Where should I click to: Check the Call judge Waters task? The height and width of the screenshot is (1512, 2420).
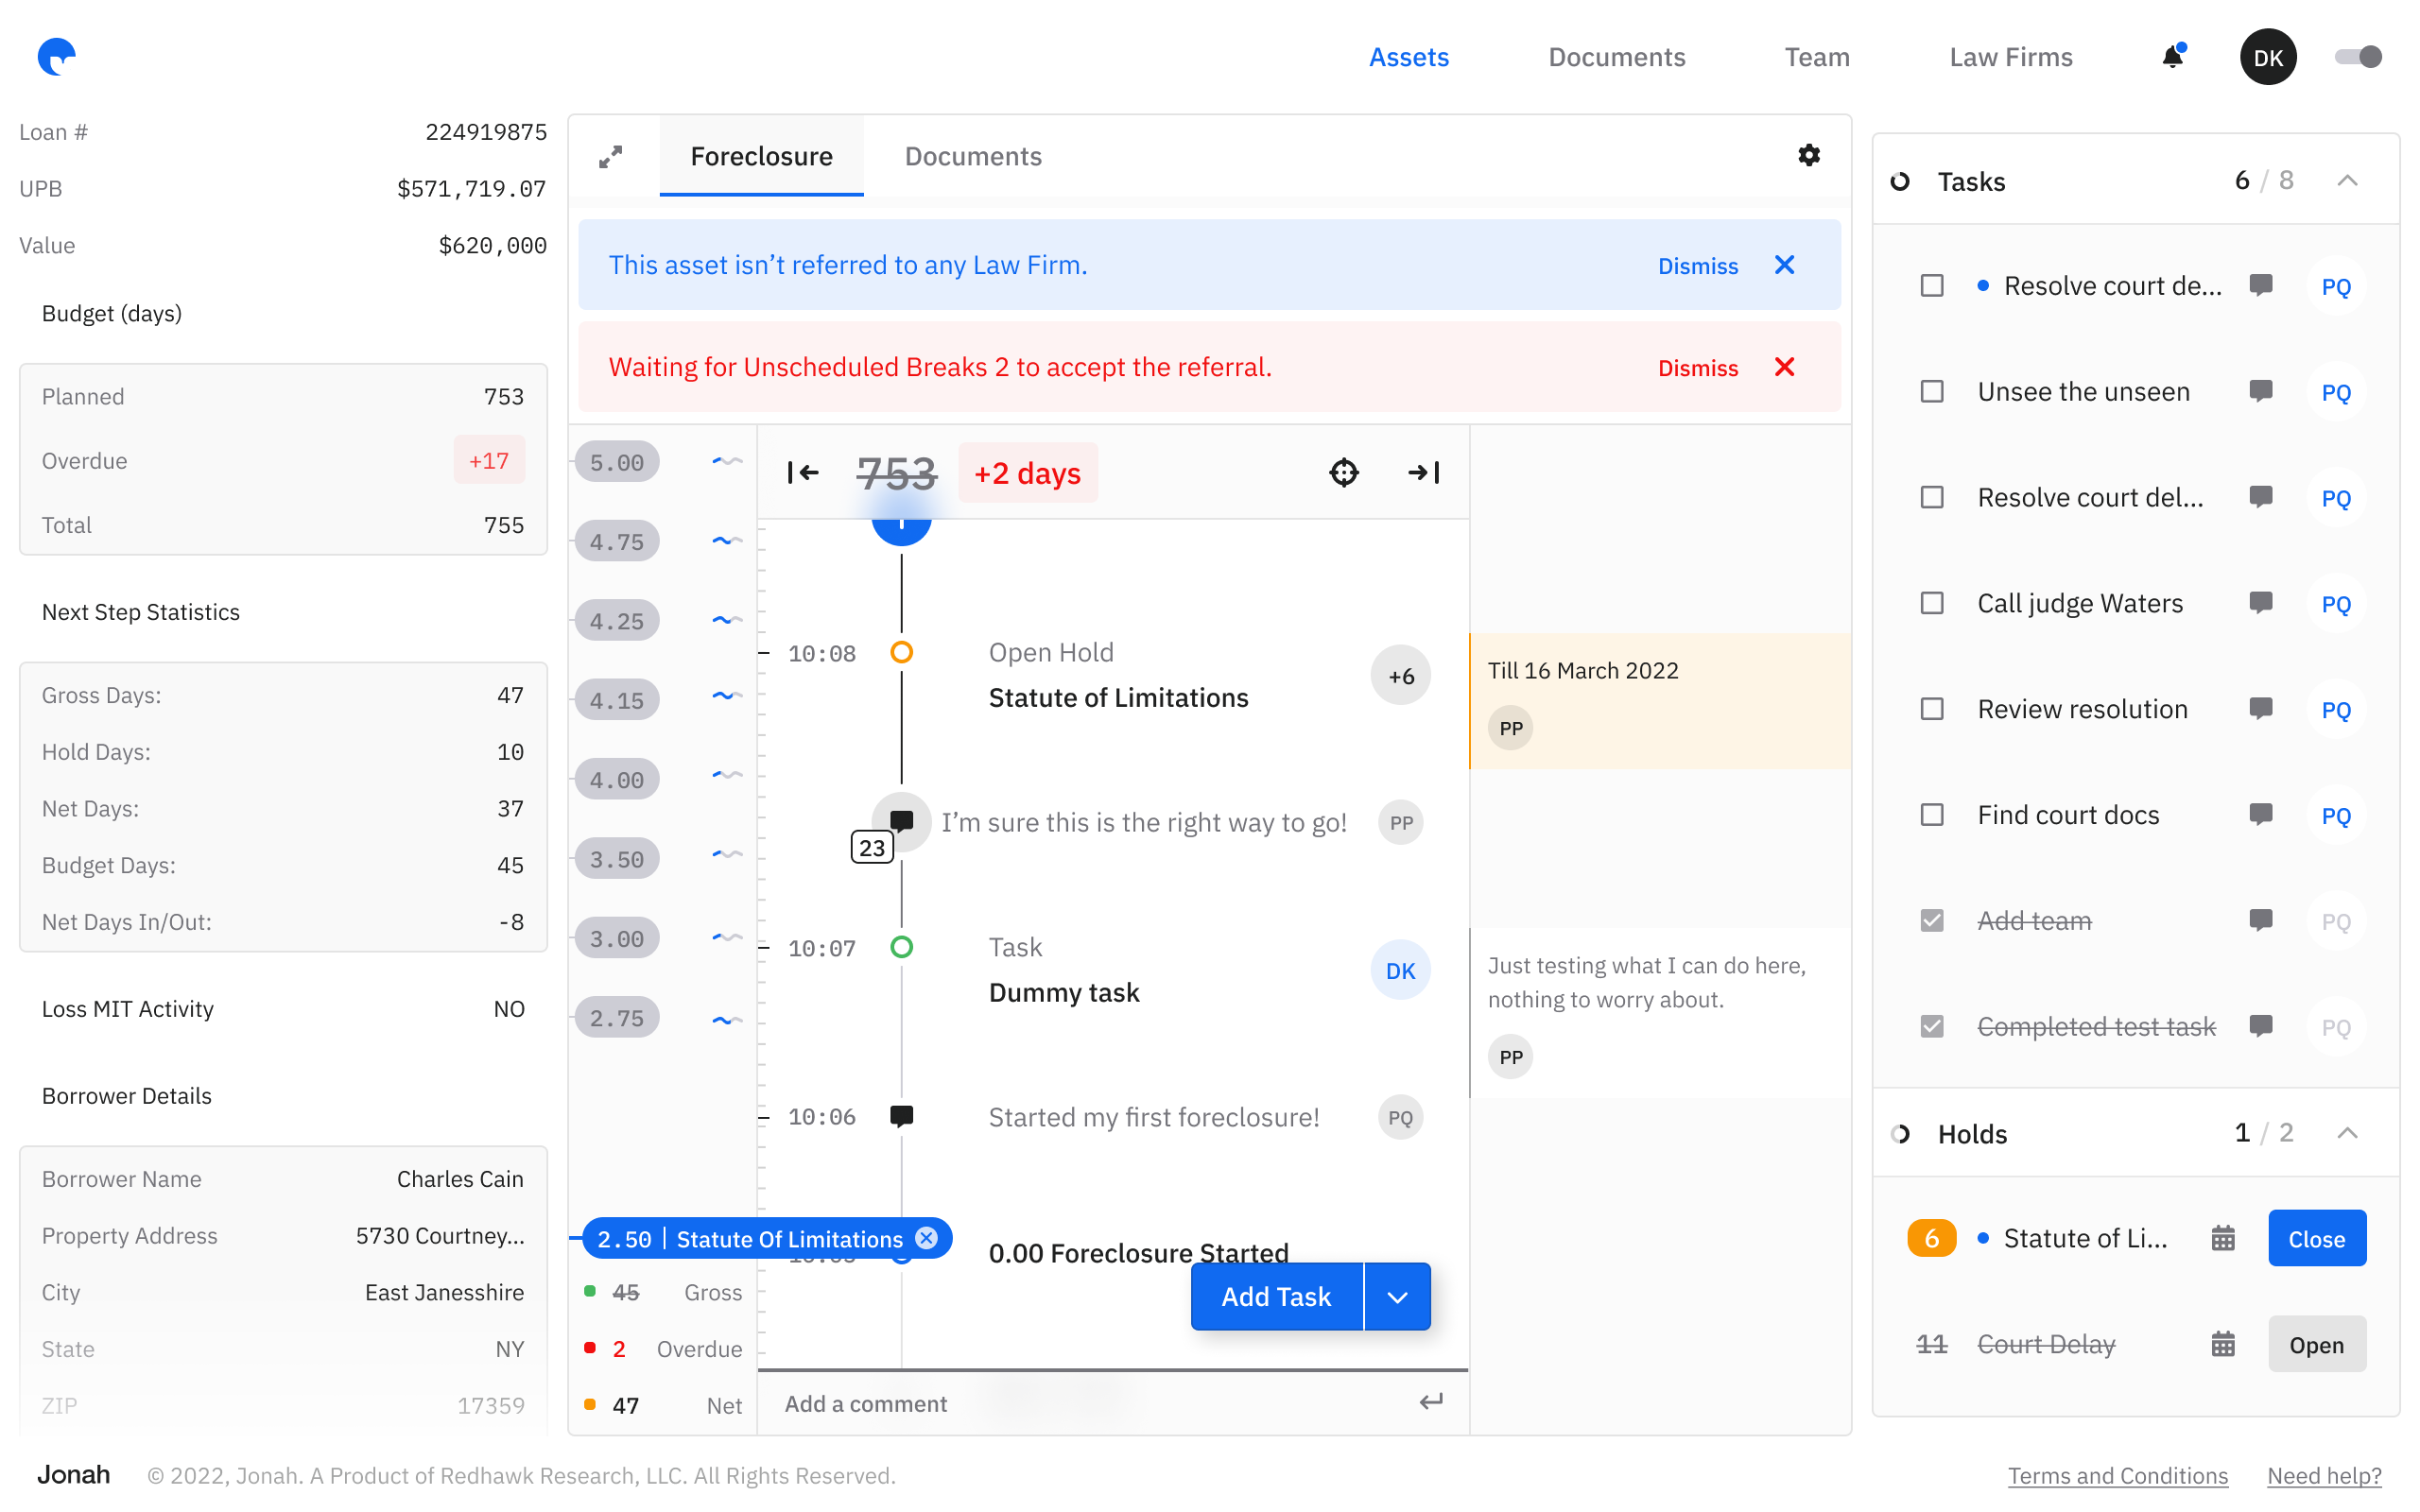coord(1932,603)
